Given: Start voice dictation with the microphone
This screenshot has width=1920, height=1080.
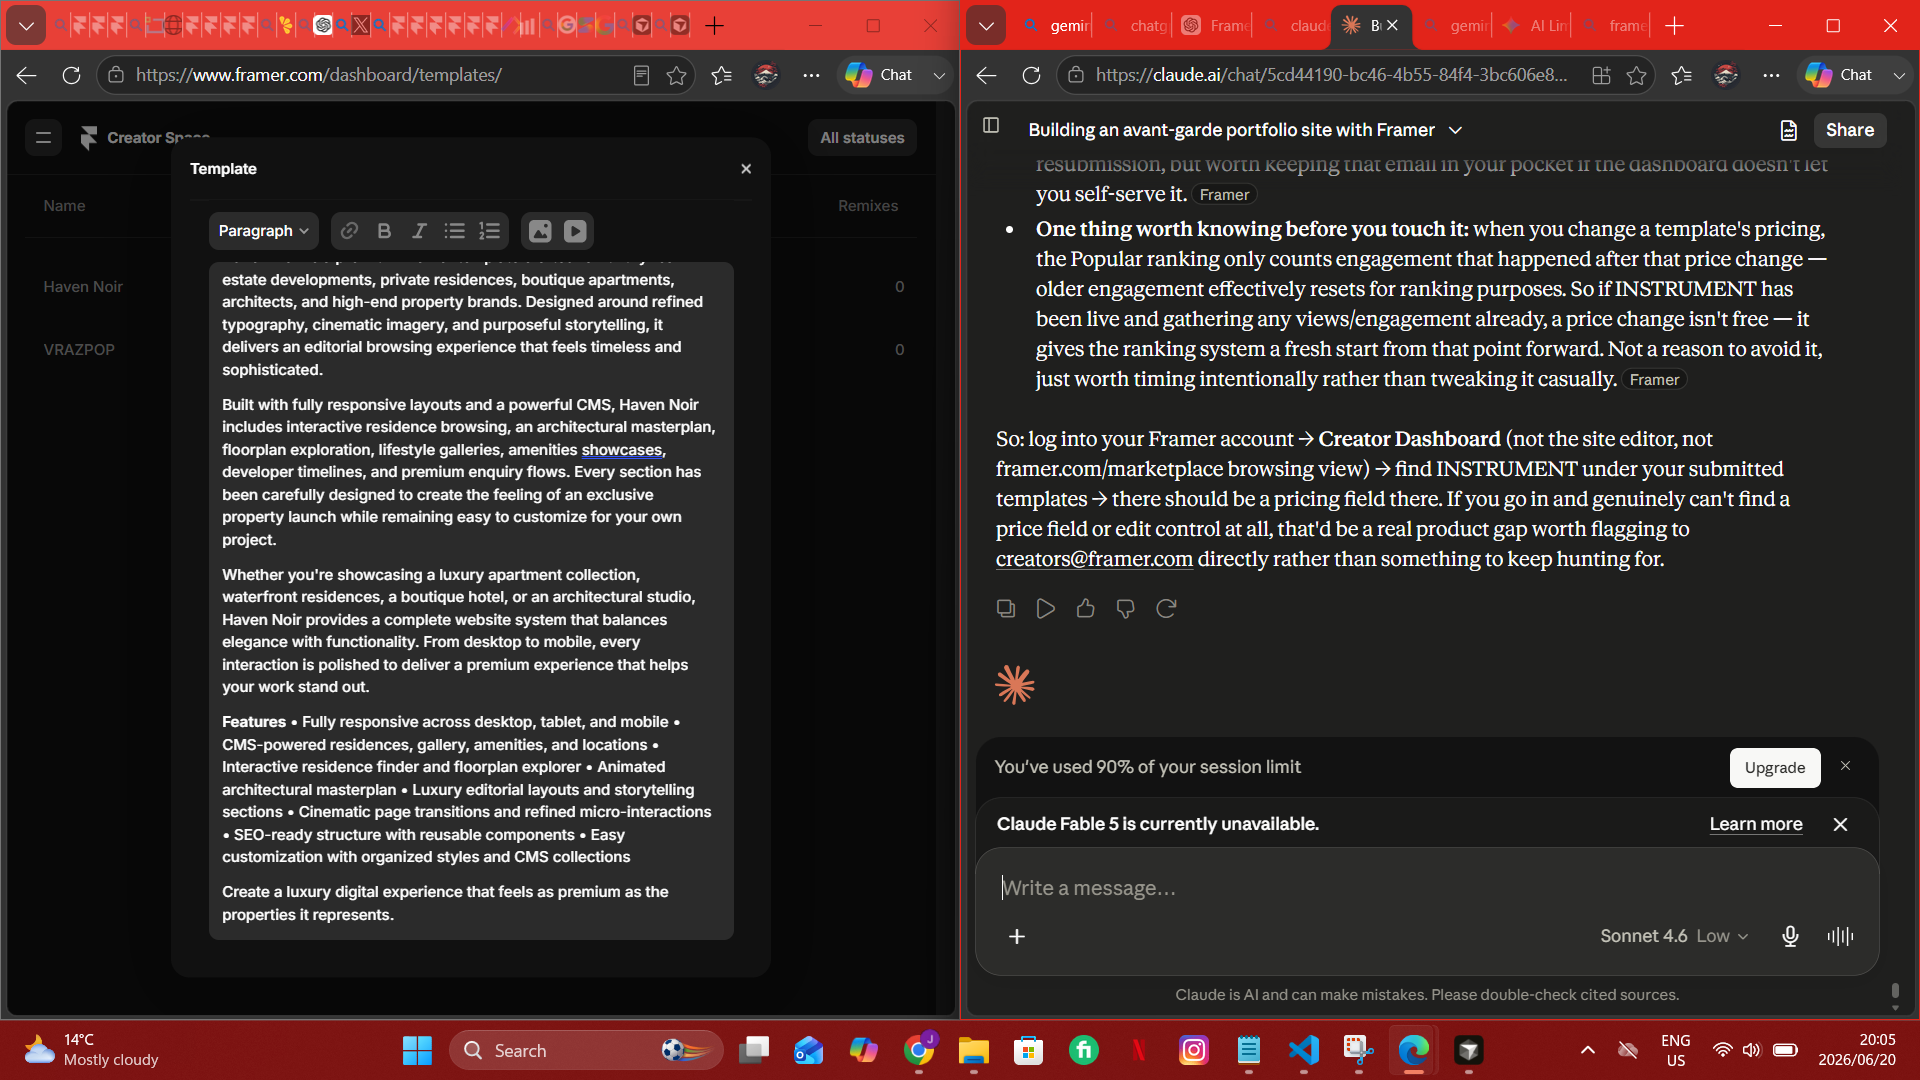Looking at the screenshot, I should click(x=1790, y=936).
